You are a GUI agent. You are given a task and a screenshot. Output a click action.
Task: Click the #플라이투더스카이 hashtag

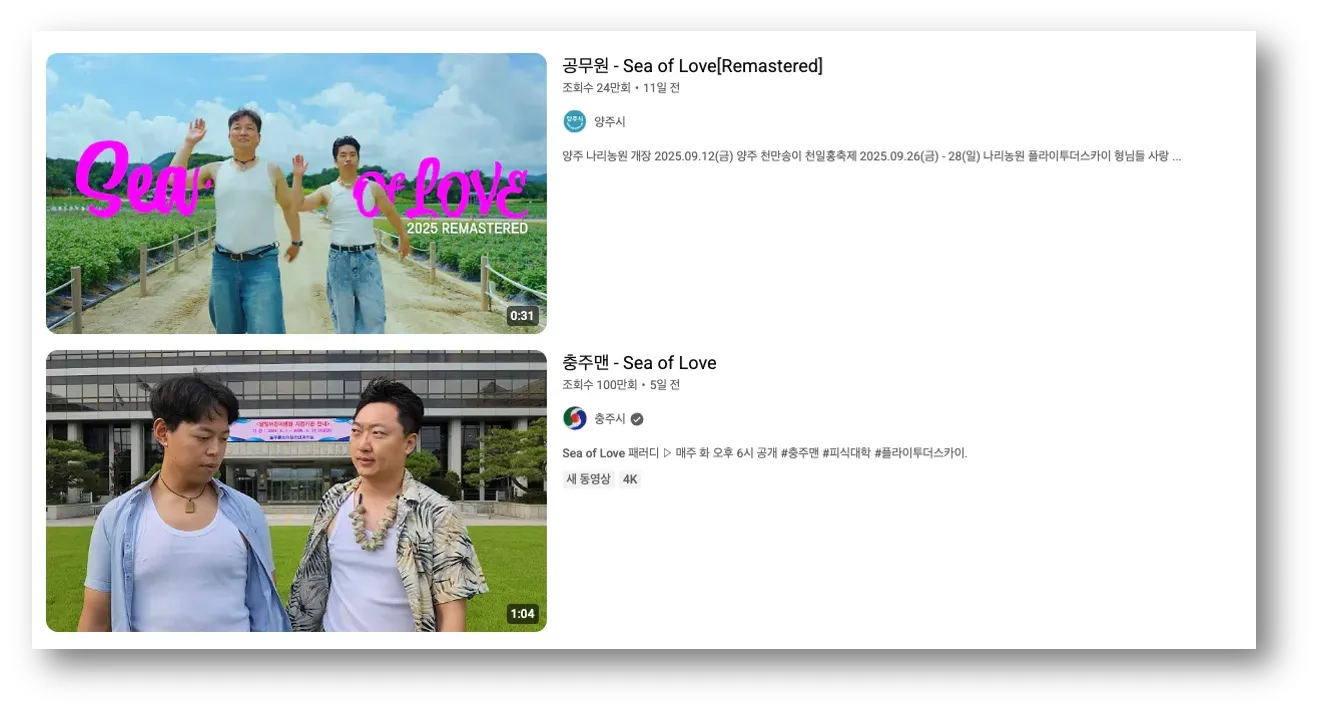tap(918, 452)
